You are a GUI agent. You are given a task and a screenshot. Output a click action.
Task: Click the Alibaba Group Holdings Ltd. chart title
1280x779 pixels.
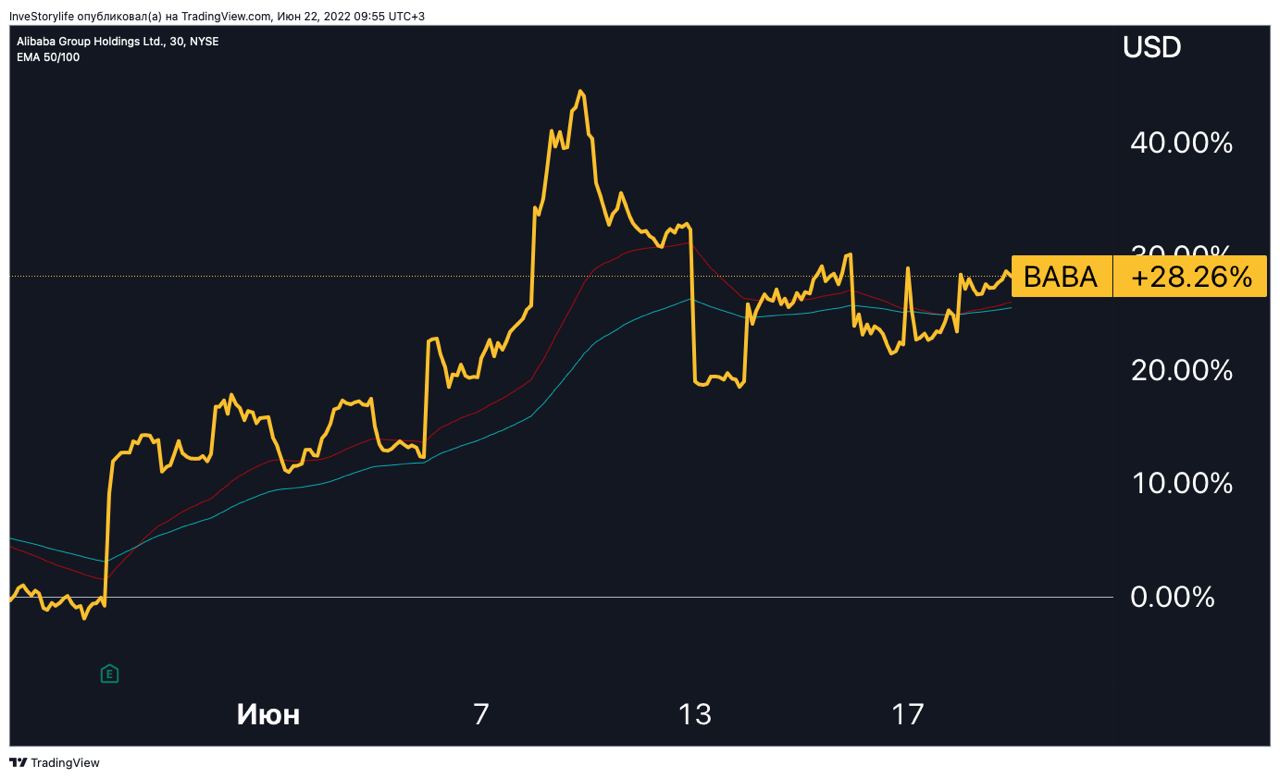tap(118, 42)
